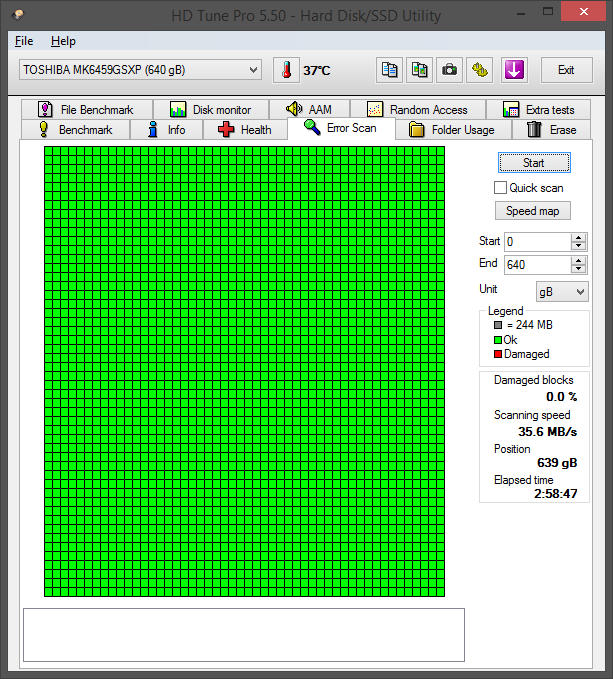The image size is (613, 679).
Task: Open the TOSHIBA drive selection dropdown
Action: coord(140,70)
